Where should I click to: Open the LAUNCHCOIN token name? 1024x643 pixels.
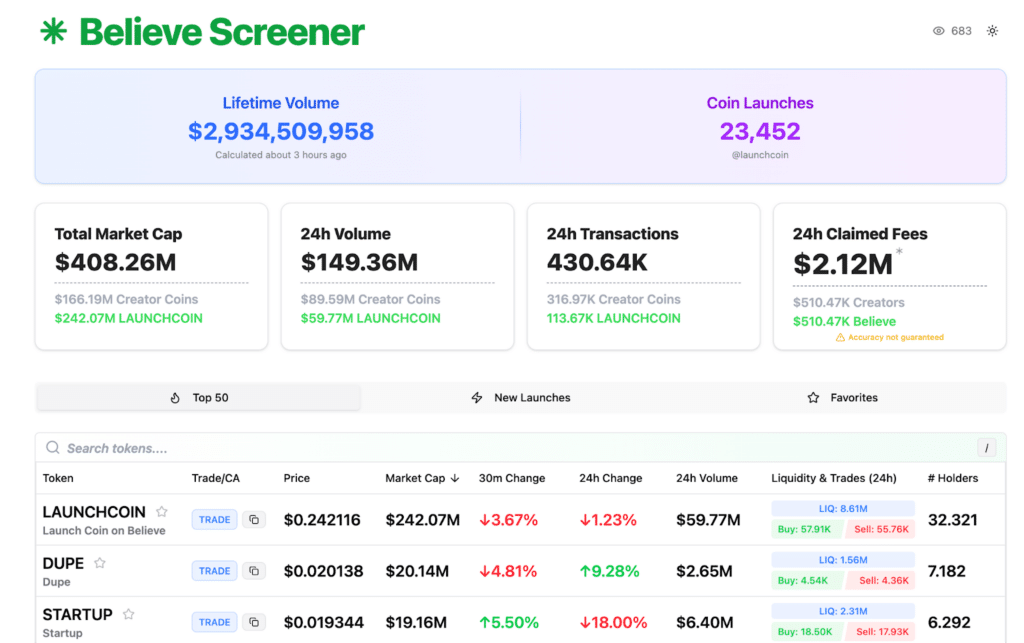click(94, 512)
